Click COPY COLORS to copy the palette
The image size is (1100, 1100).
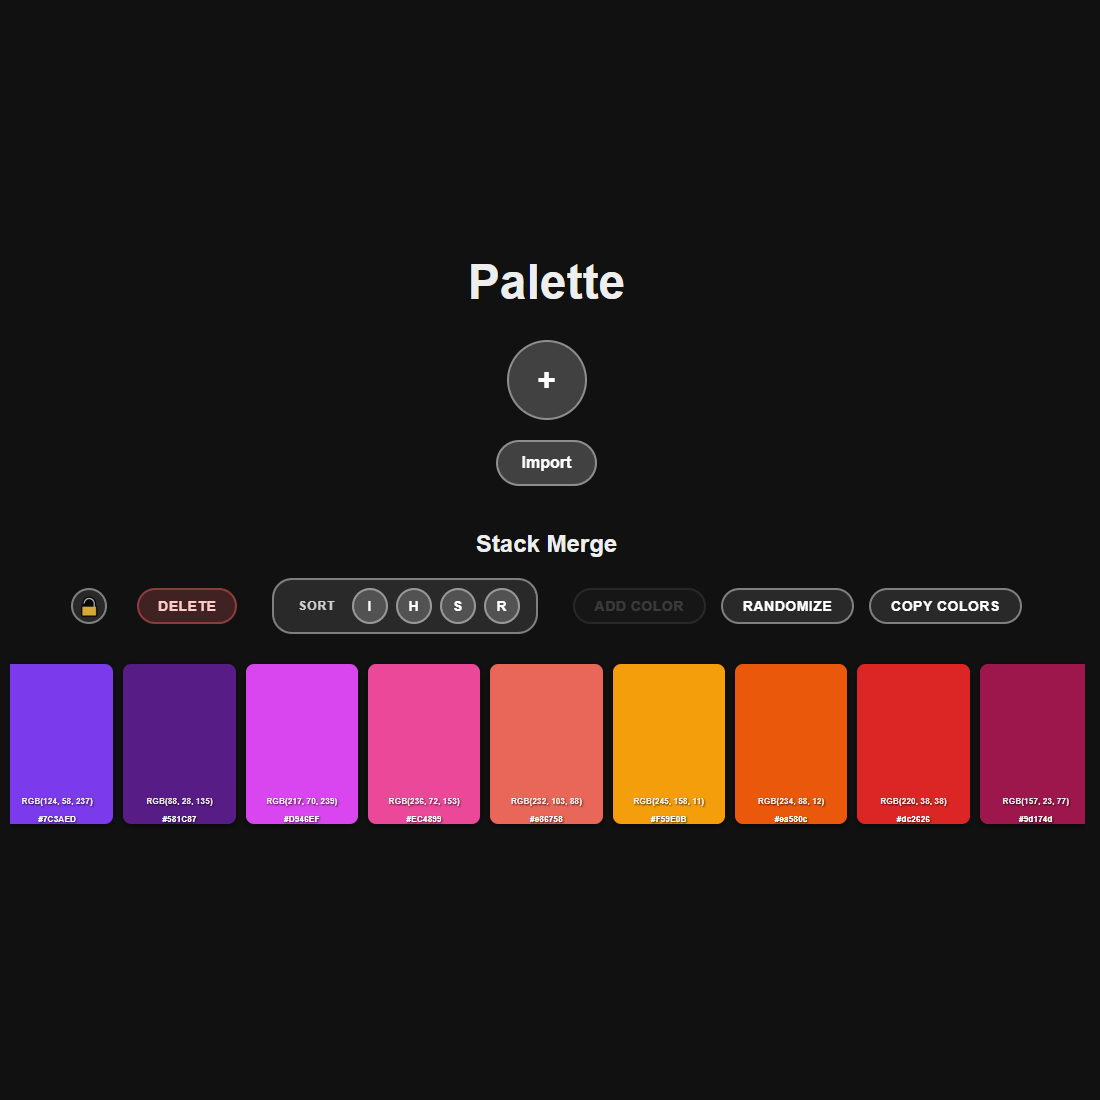[944, 606]
